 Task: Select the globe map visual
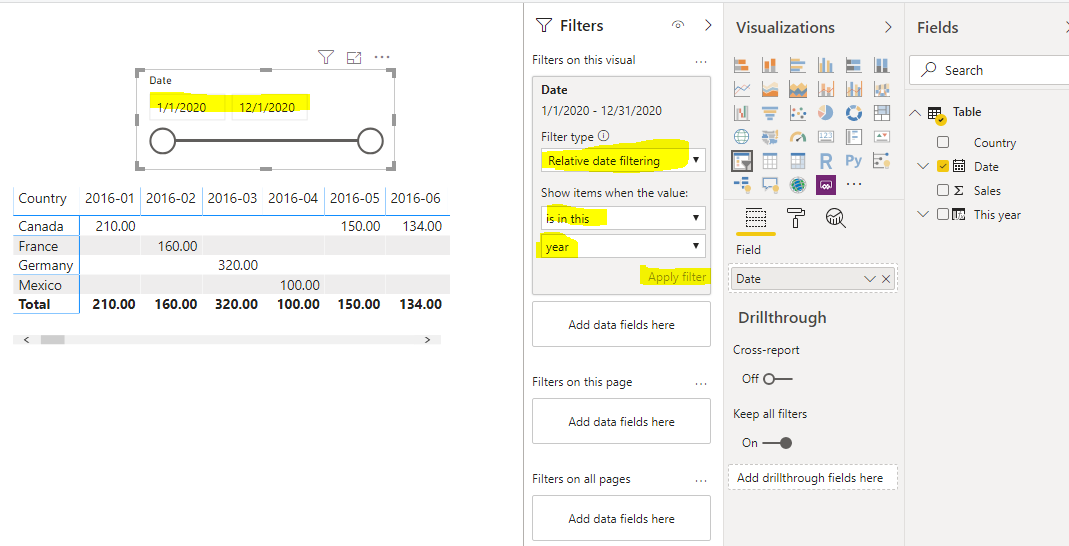click(742, 136)
